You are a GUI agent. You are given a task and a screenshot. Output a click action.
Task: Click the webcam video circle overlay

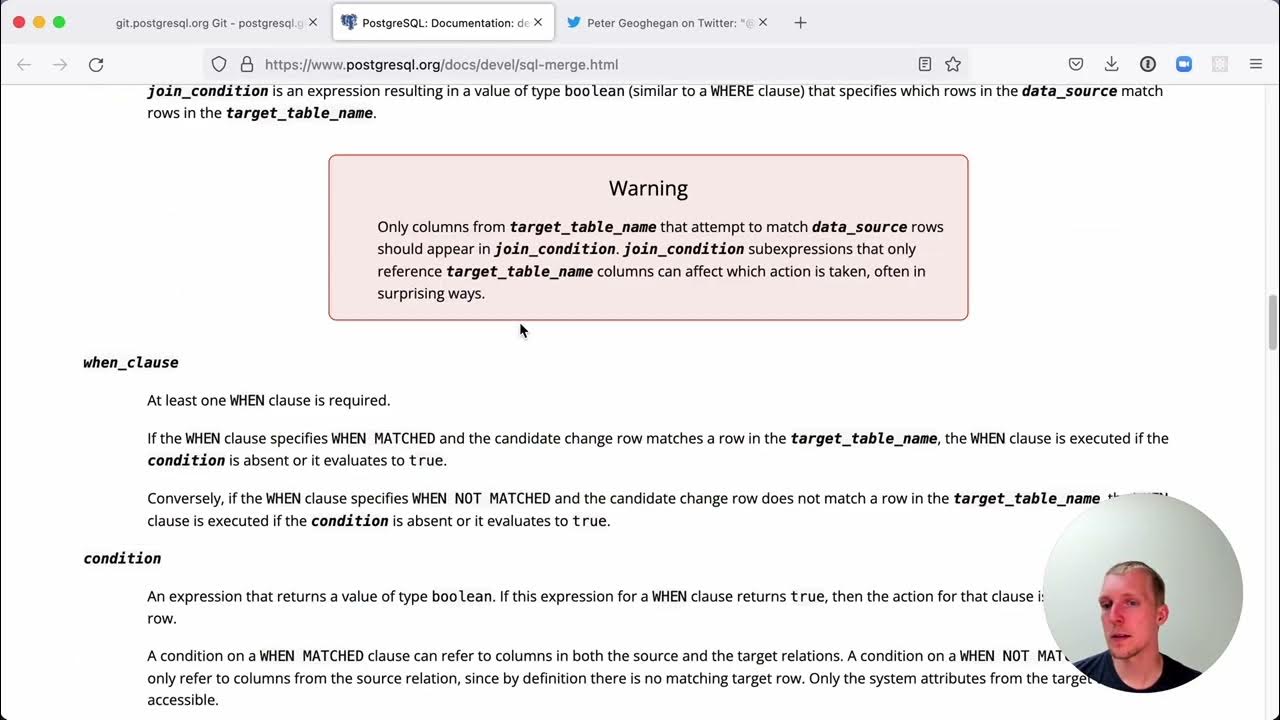point(1142,593)
